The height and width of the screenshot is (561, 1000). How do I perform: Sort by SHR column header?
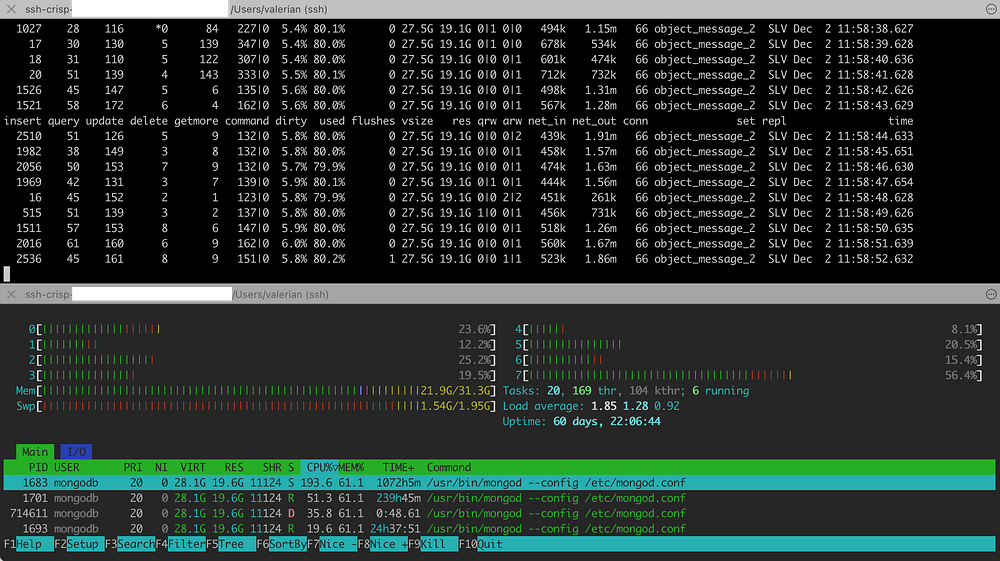tap(272, 467)
